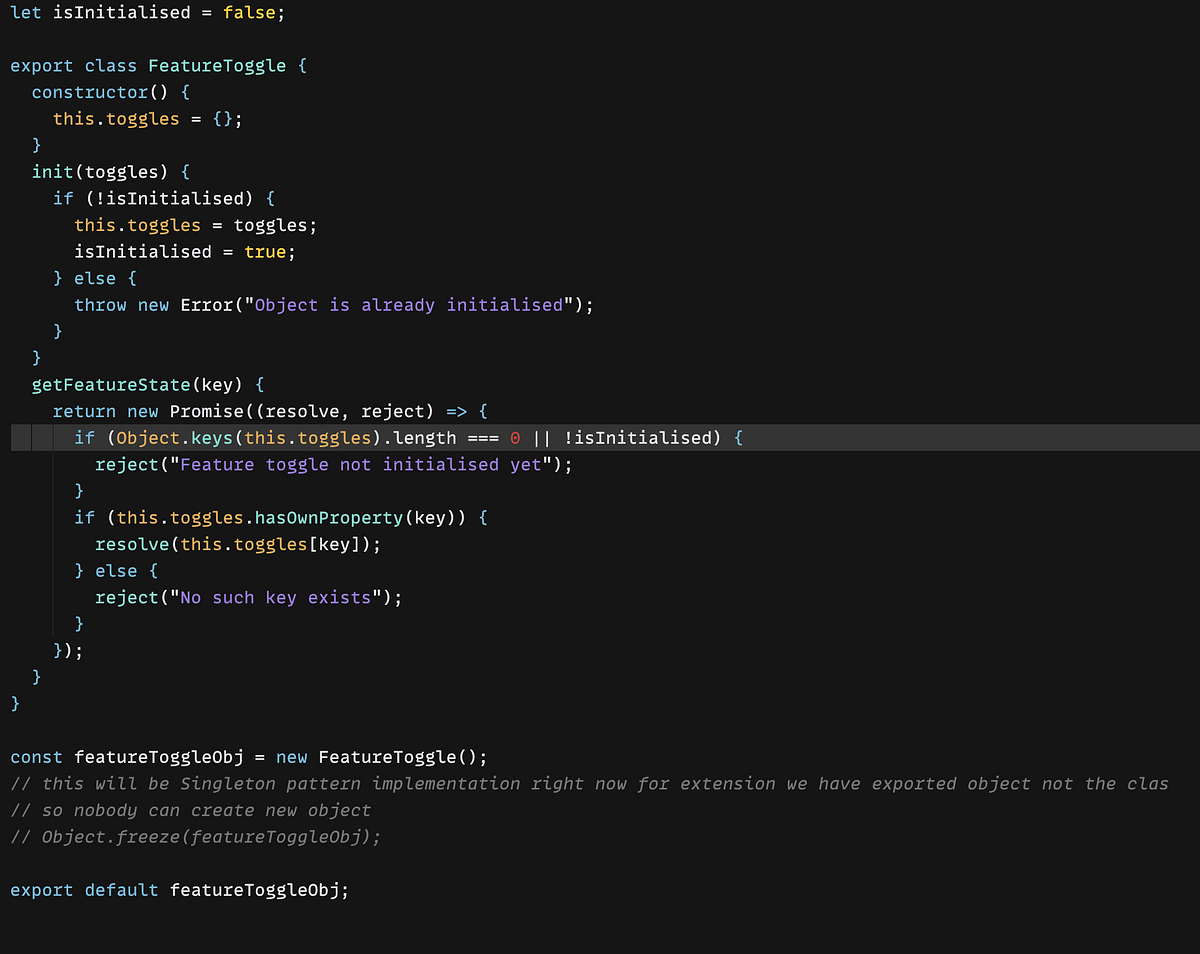Click the red zero literal
Viewport: 1200px width, 954px height.
click(x=515, y=437)
